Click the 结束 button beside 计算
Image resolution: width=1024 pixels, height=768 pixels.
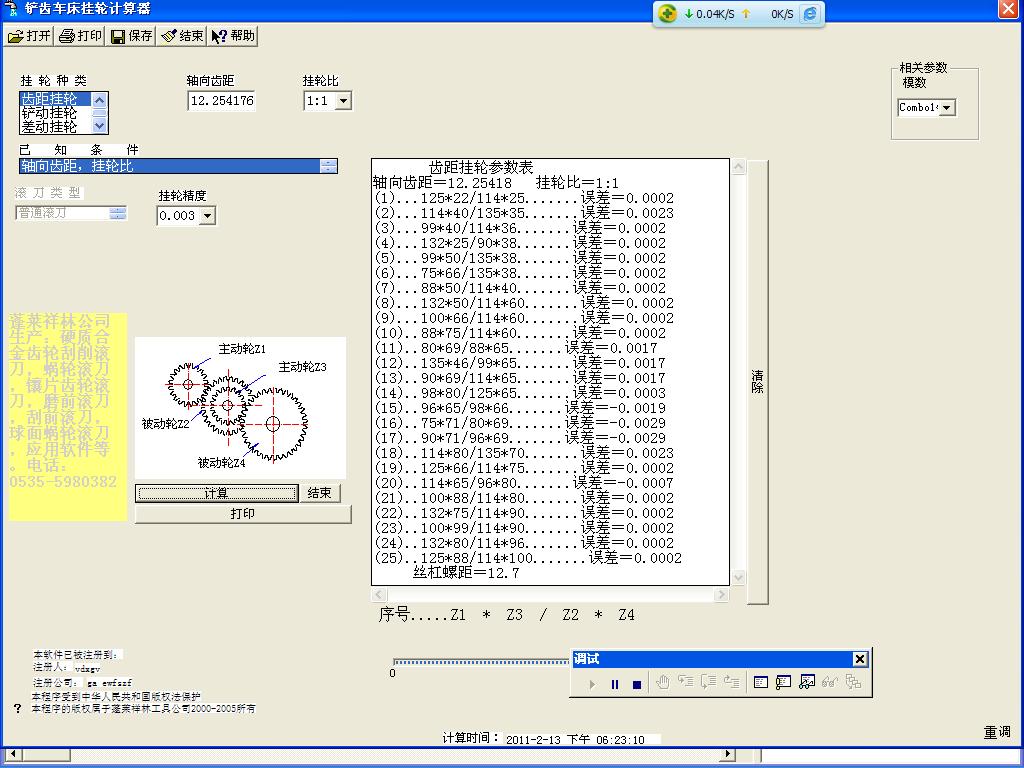click(x=319, y=493)
